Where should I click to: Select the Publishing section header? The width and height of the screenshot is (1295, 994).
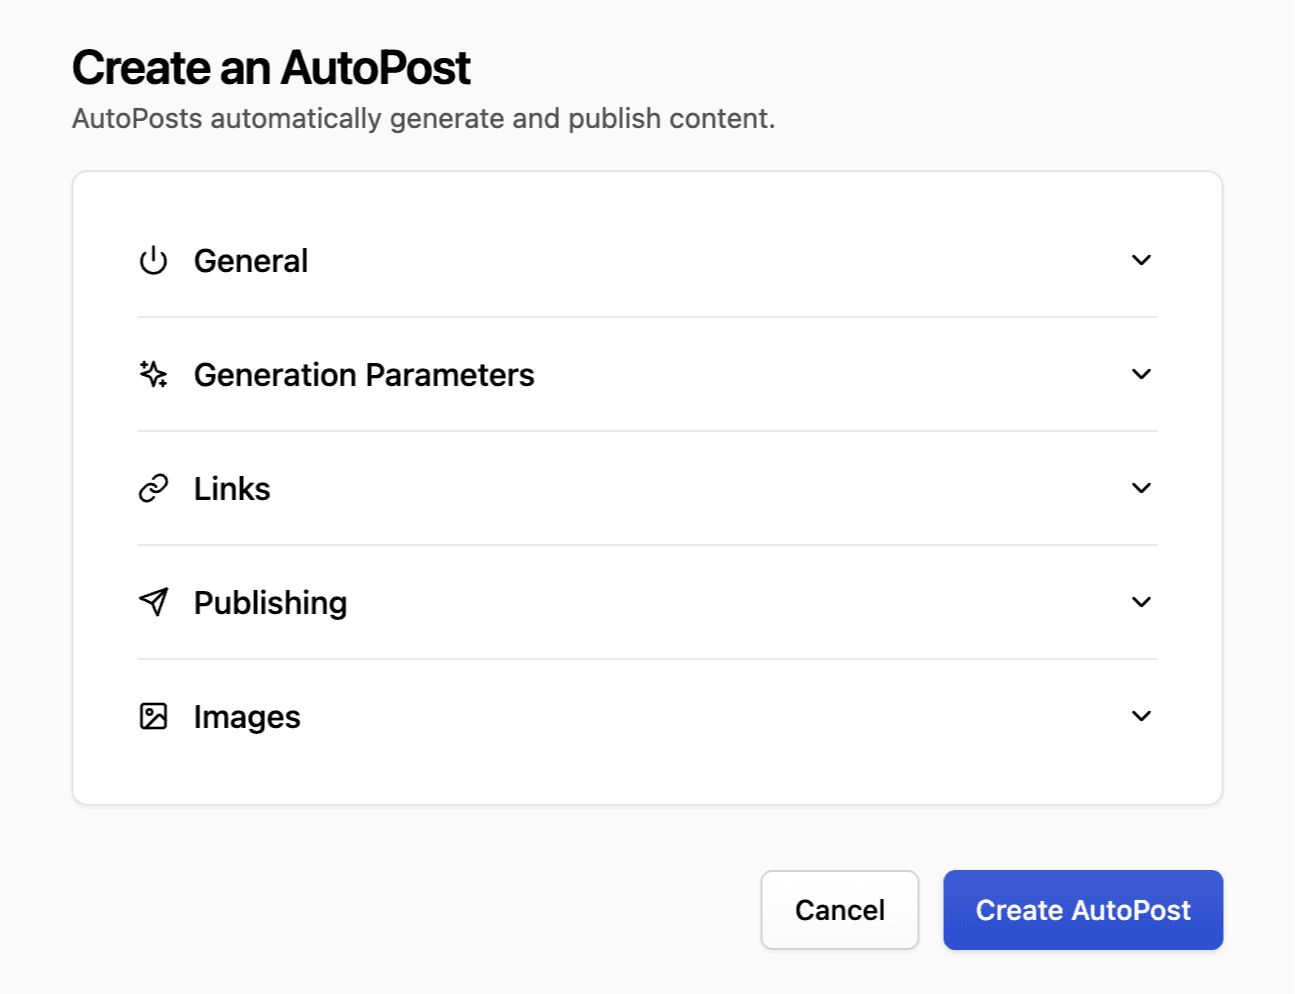coord(270,602)
